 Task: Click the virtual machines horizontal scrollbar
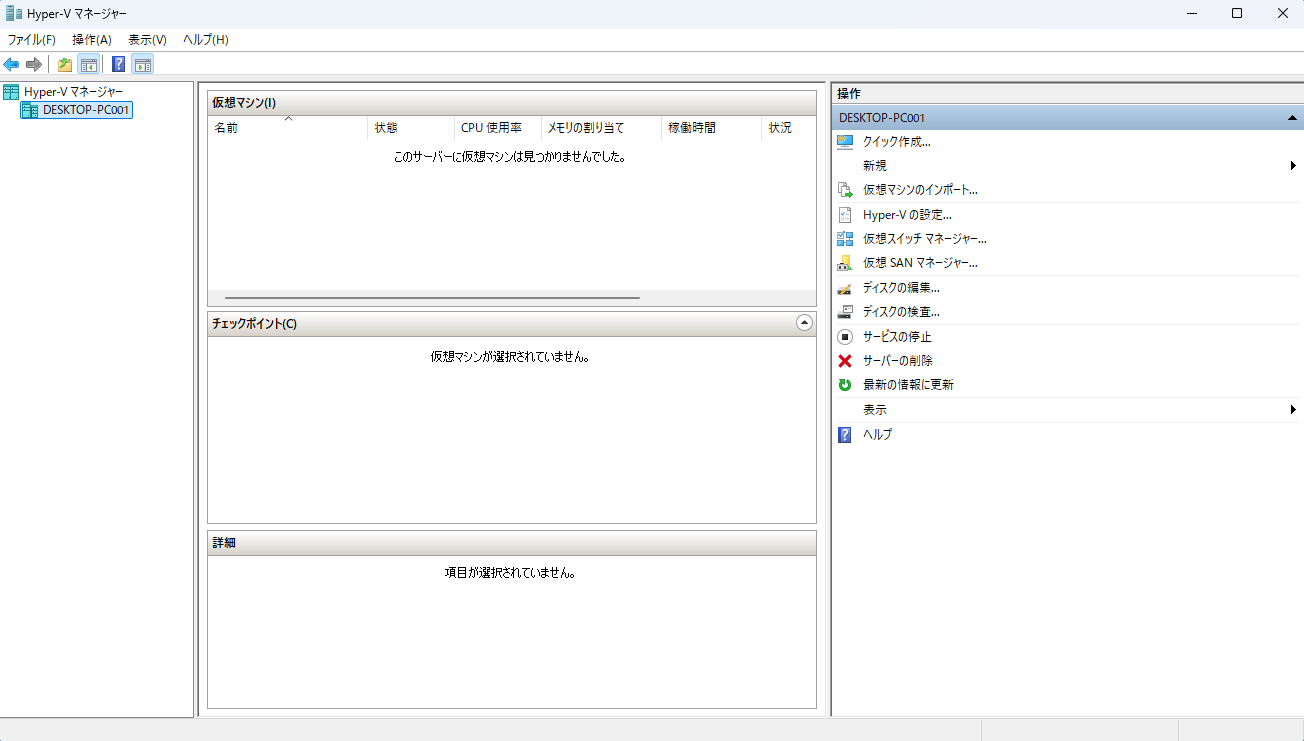[x=432, y=298]
